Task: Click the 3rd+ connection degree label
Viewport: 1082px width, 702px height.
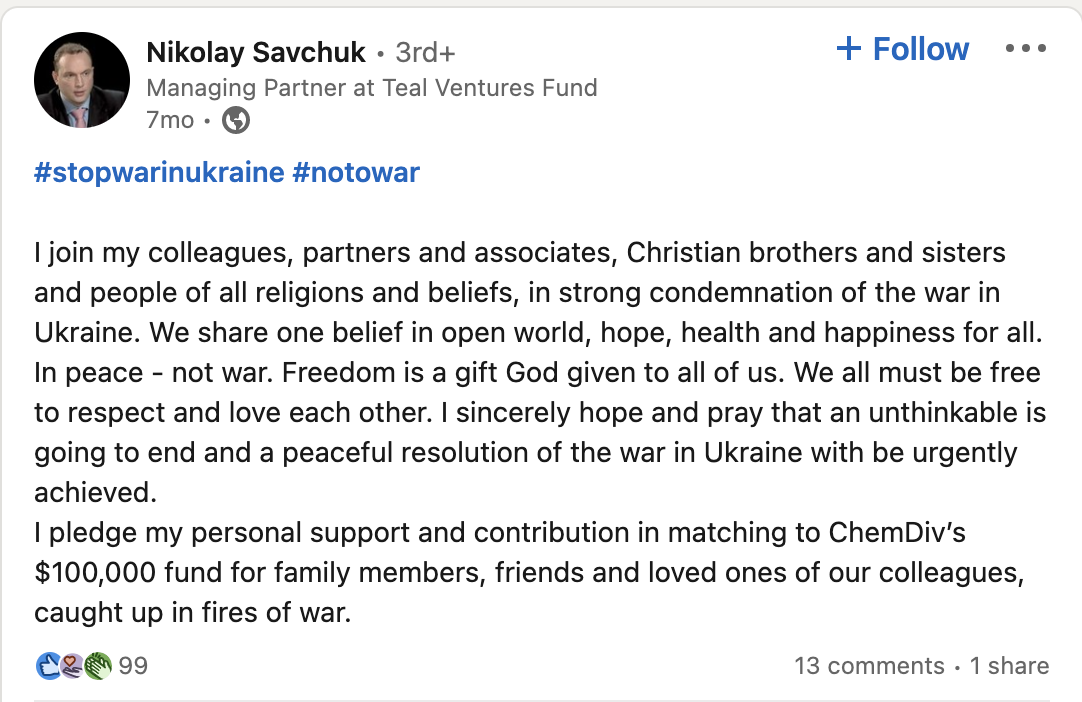Action: [x=424, y=52]
